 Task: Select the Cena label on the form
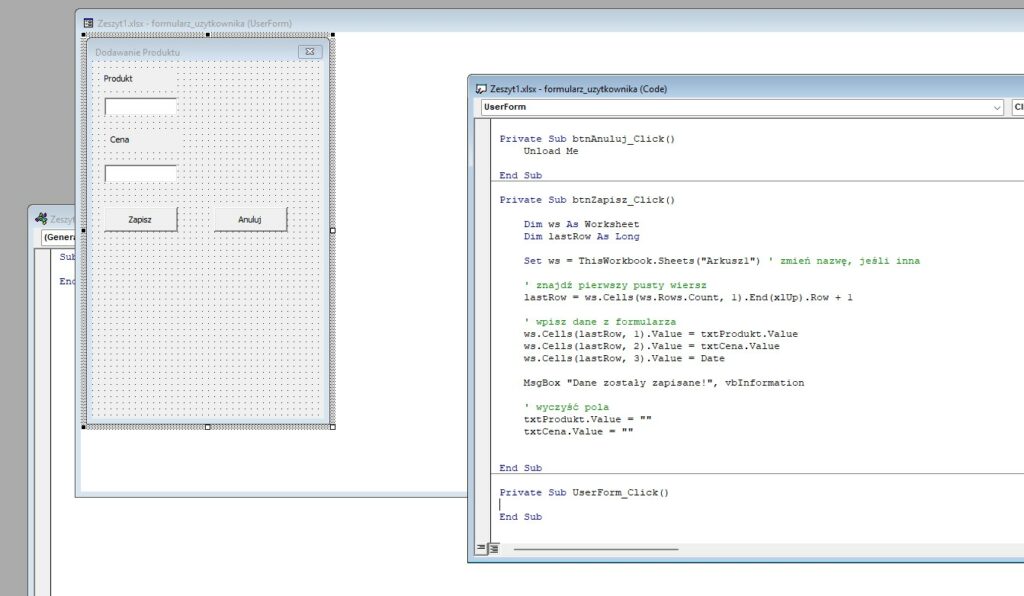coord(120,140)
